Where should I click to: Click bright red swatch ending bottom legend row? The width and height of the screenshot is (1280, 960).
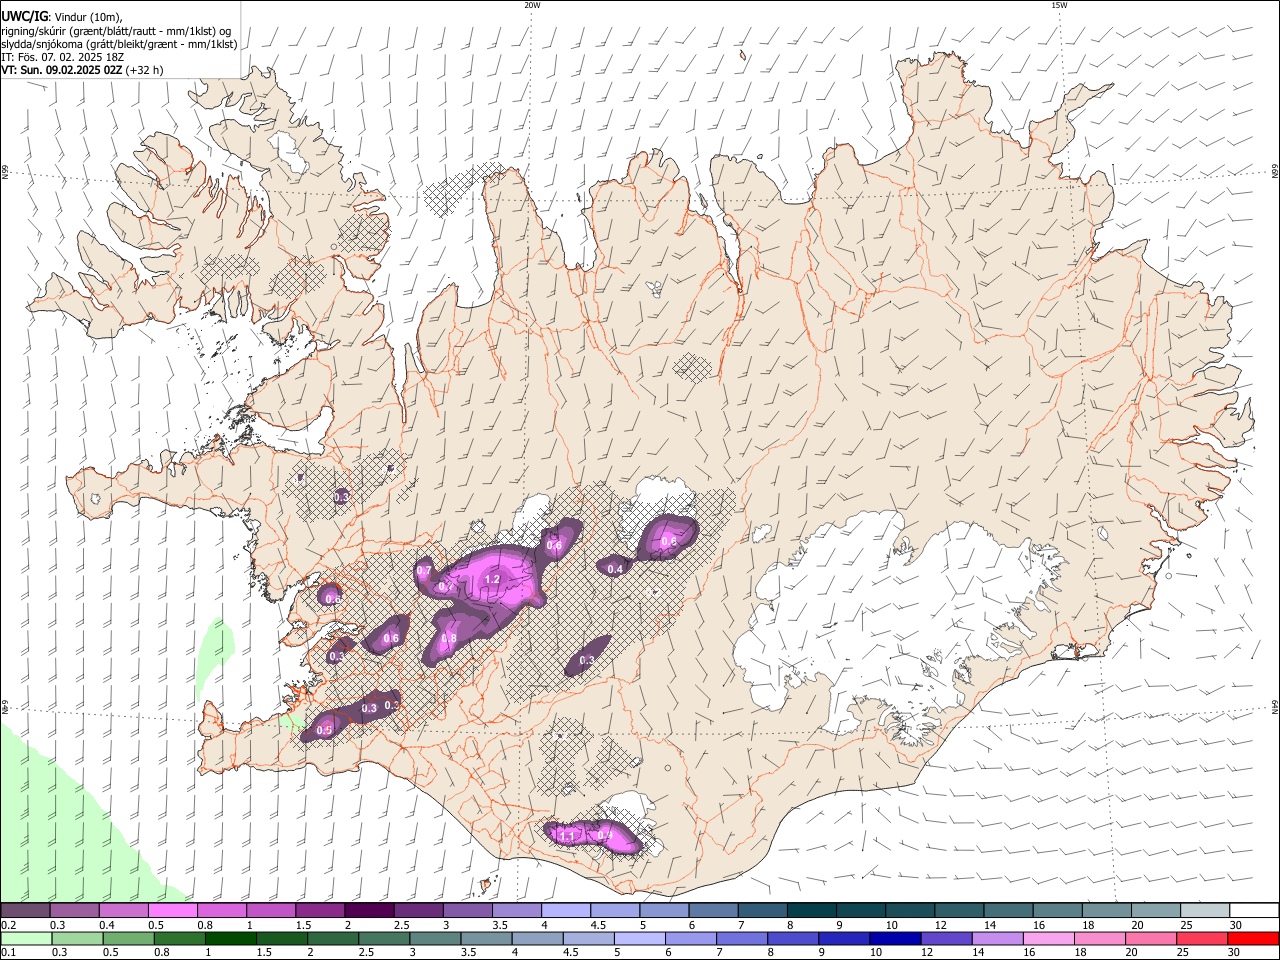(1255, 939)
